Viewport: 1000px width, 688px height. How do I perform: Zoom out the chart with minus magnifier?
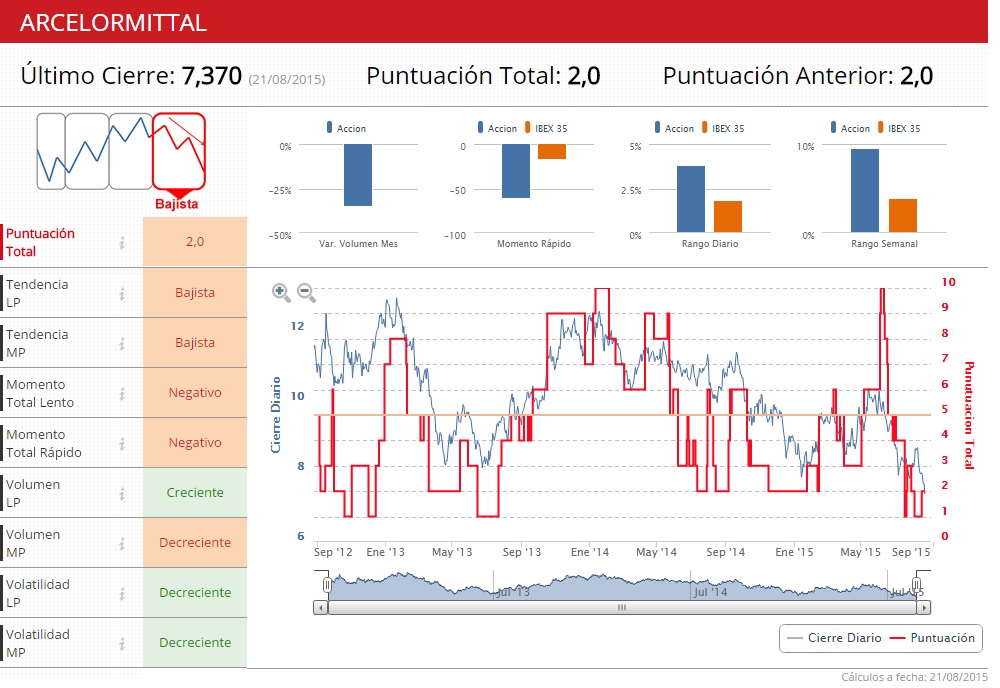click(307, 292)
